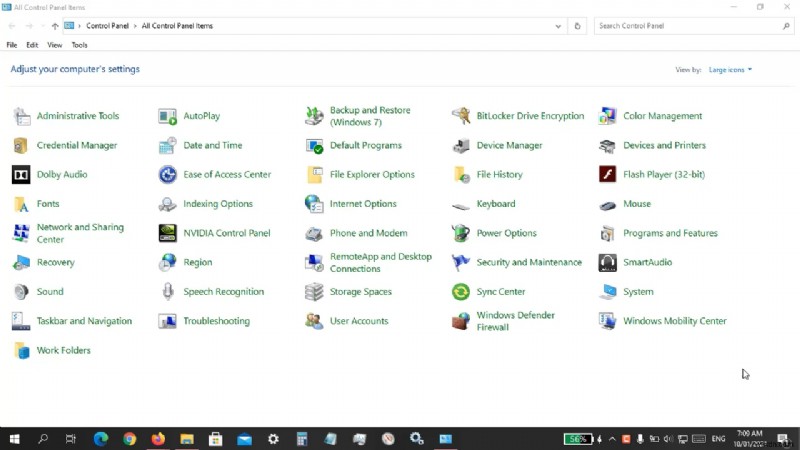
Task: Open the Device Manager link
Action: 509,146
